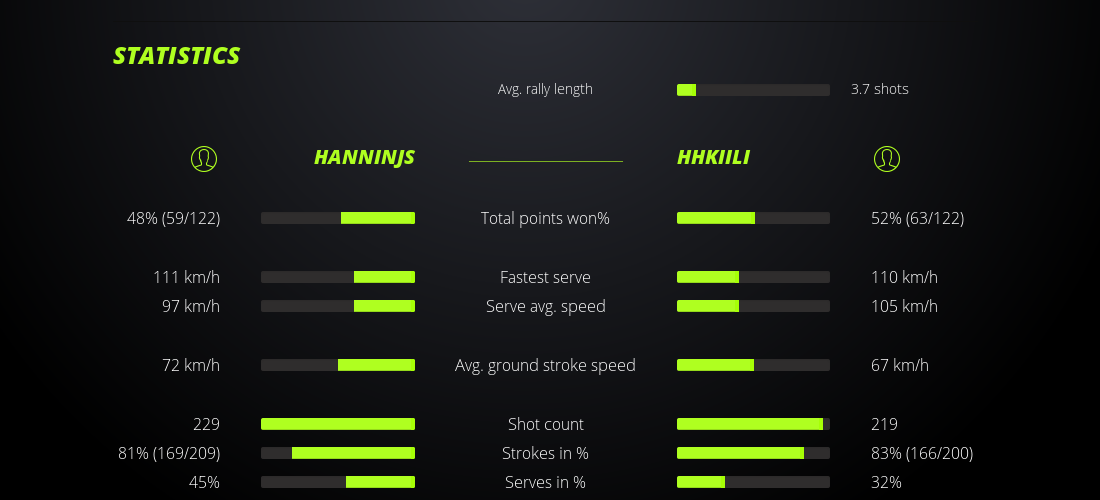
Task: Click the Shot count label
Action: click(x=545, y=424)
